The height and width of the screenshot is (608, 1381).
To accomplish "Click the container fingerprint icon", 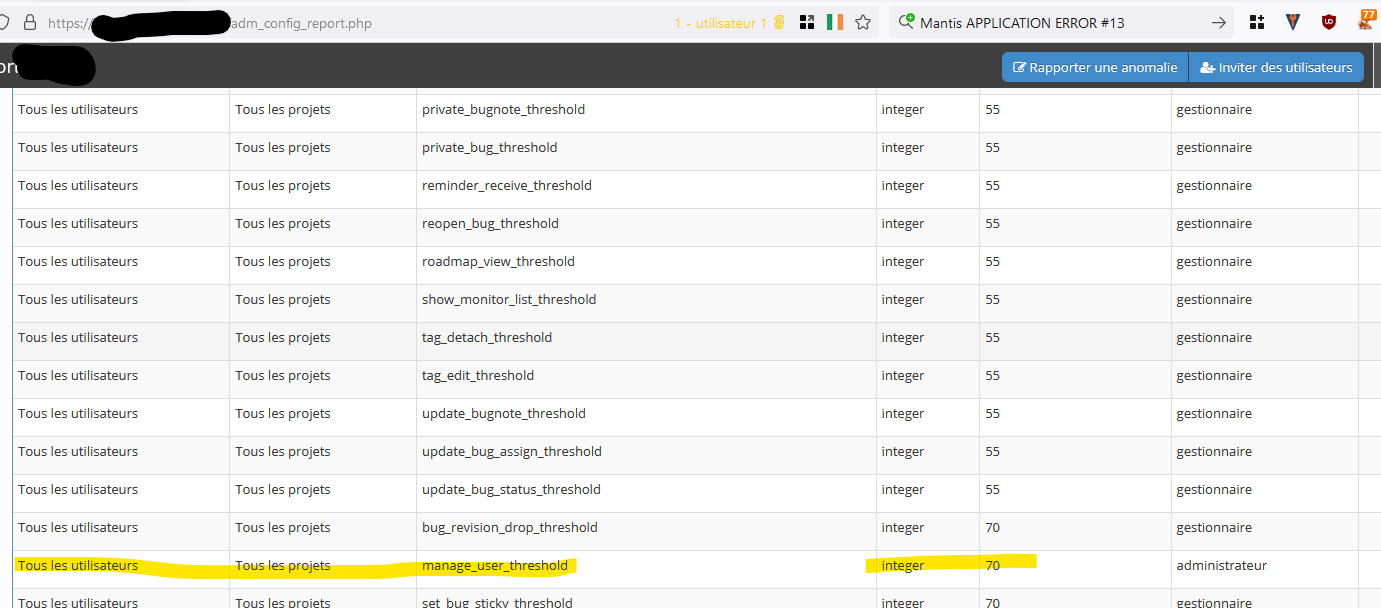I will click(x=779, y=22).
